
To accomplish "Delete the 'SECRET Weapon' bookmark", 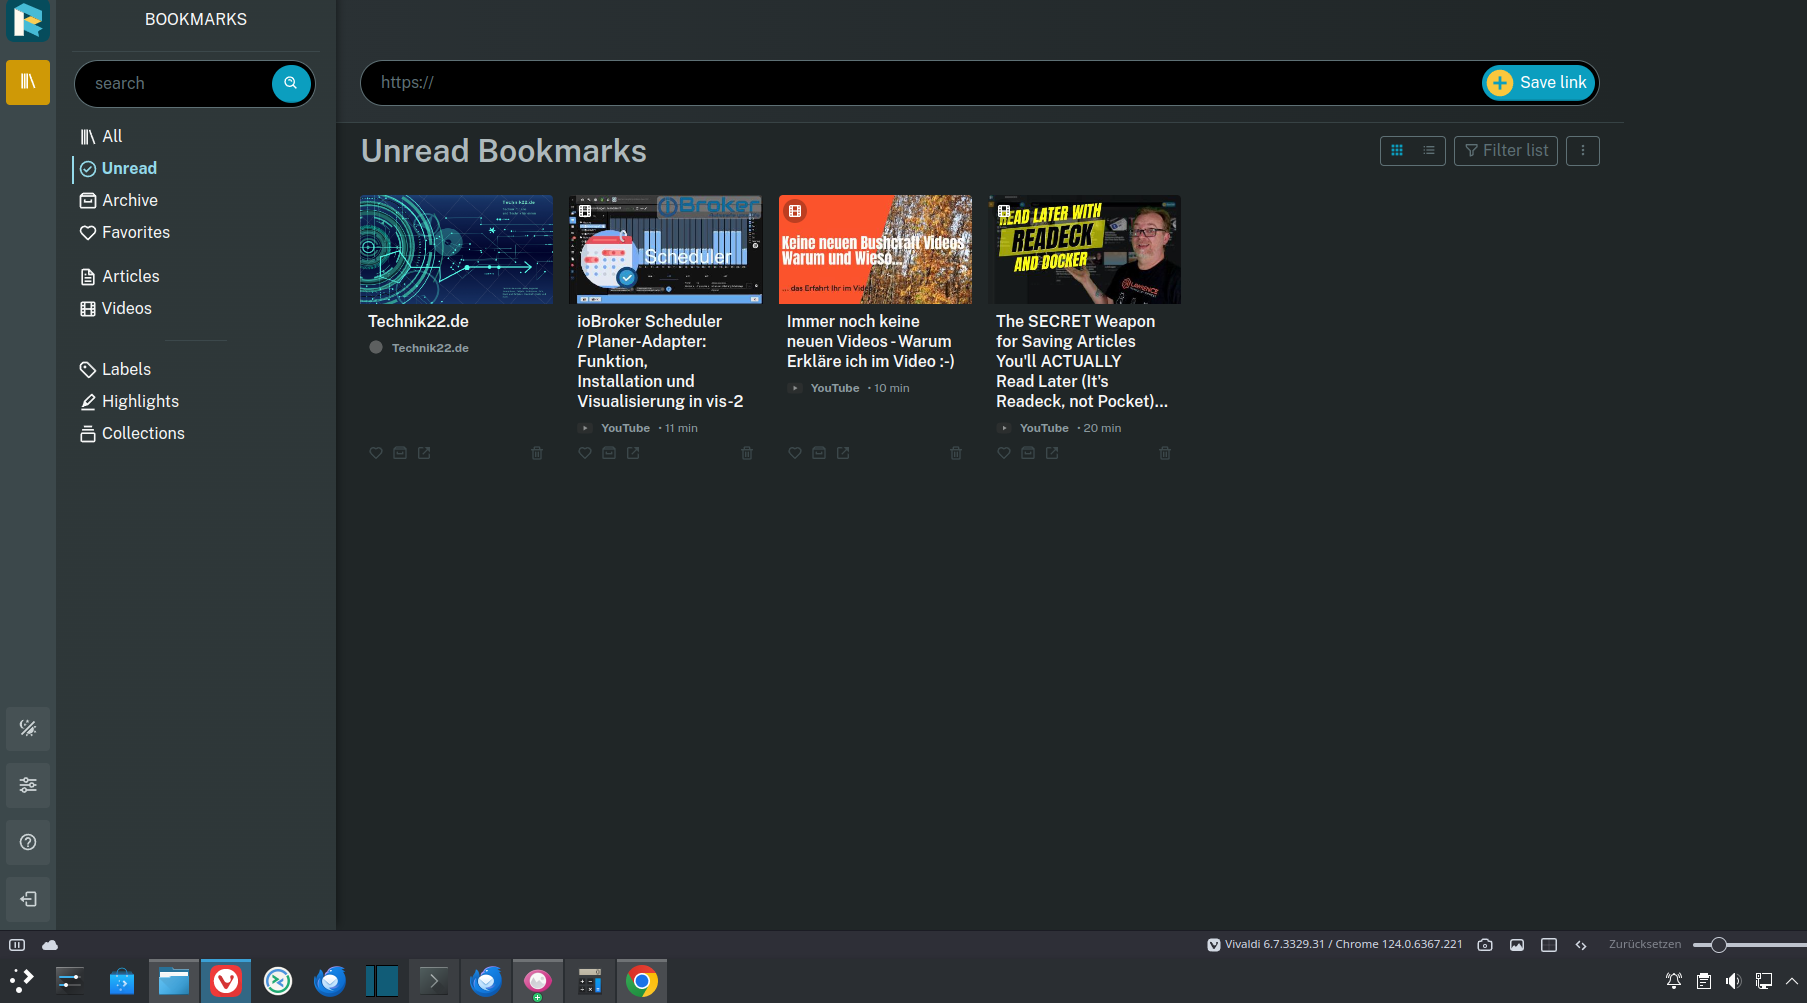I will click(x=1165, y=453).
